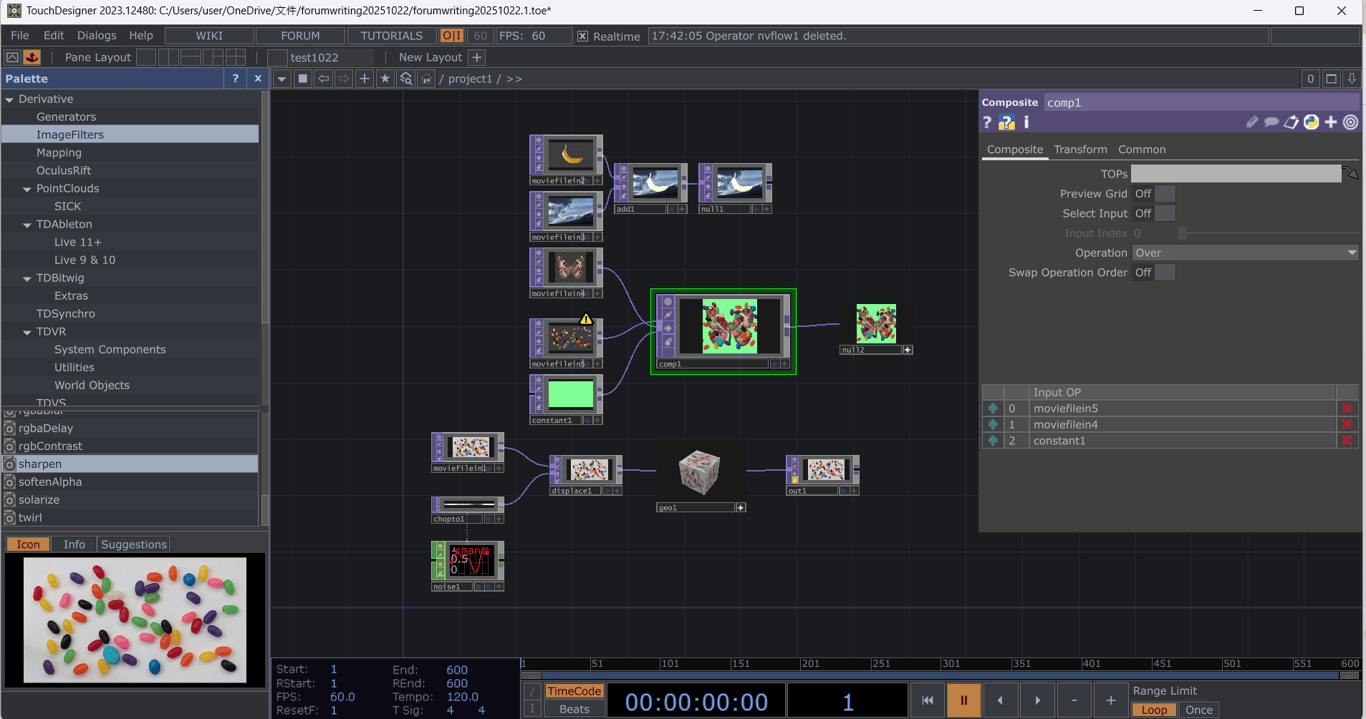Click the Palette browser anchor icon
The width and height of the screenshot is (1366, 719).
point(32,57)
